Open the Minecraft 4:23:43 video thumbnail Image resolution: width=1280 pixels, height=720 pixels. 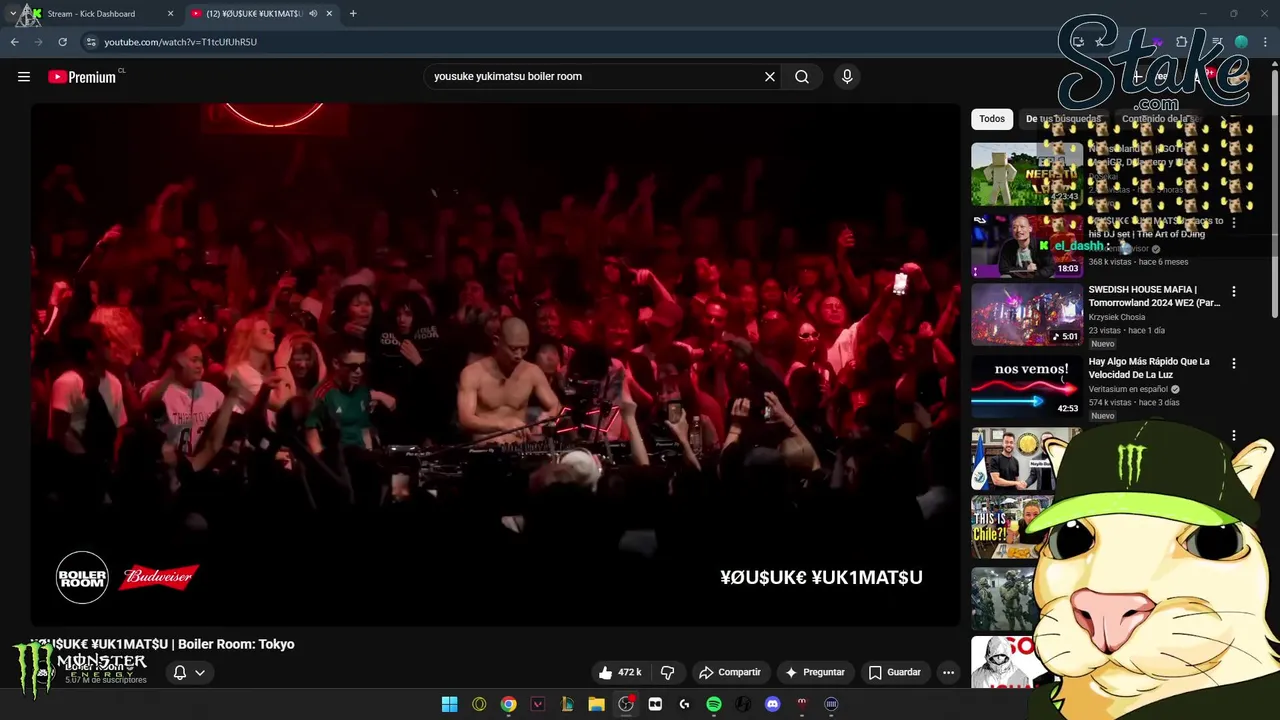point(1027,174)
